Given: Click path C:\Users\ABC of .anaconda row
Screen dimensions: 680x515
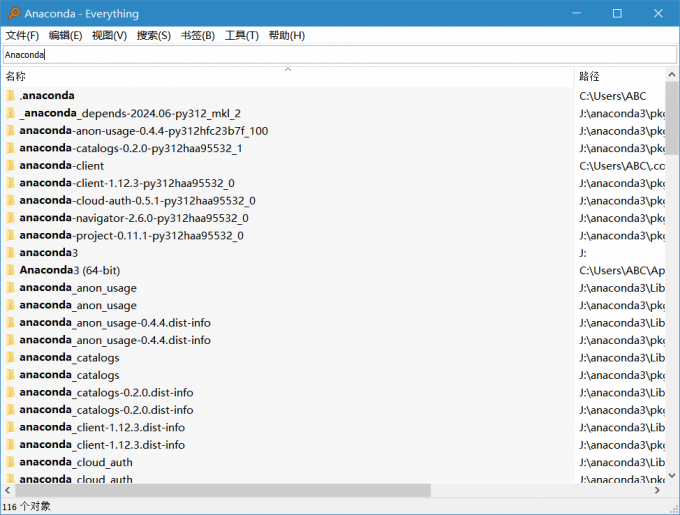Looking at the screenshot, I should coord(612,96).
